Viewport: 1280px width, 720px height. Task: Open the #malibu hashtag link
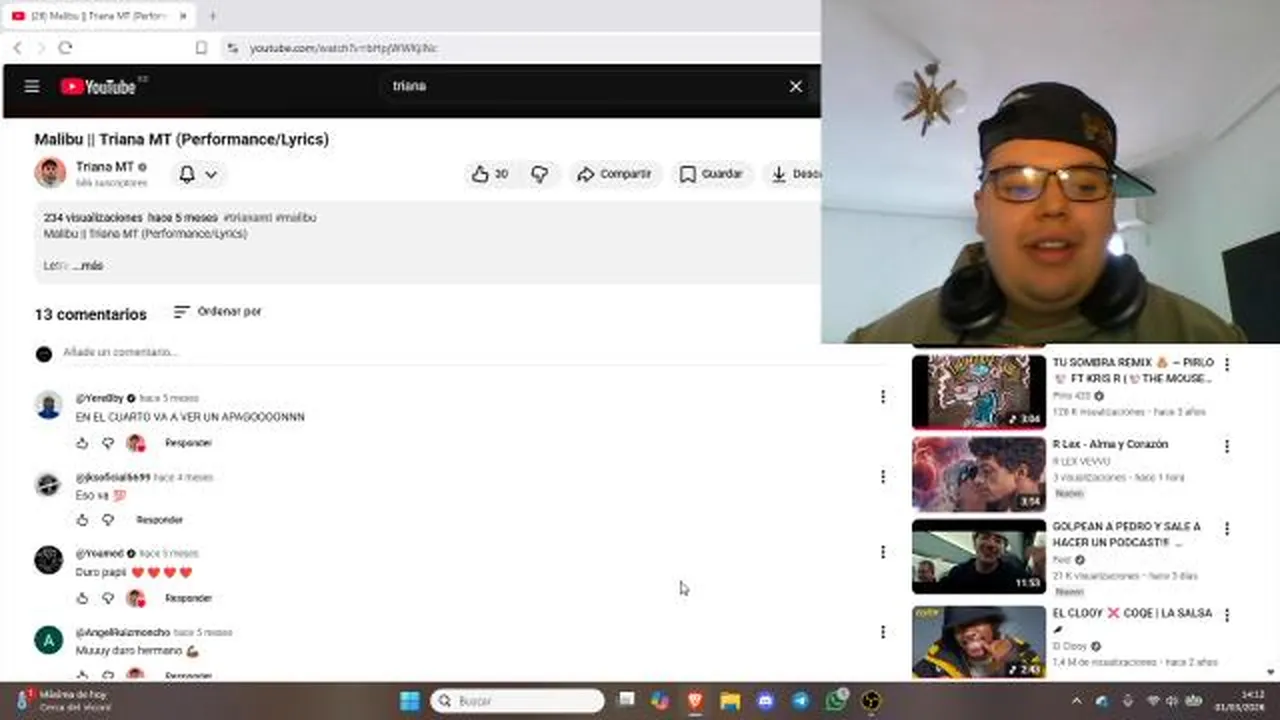click(x=296, y=217)
